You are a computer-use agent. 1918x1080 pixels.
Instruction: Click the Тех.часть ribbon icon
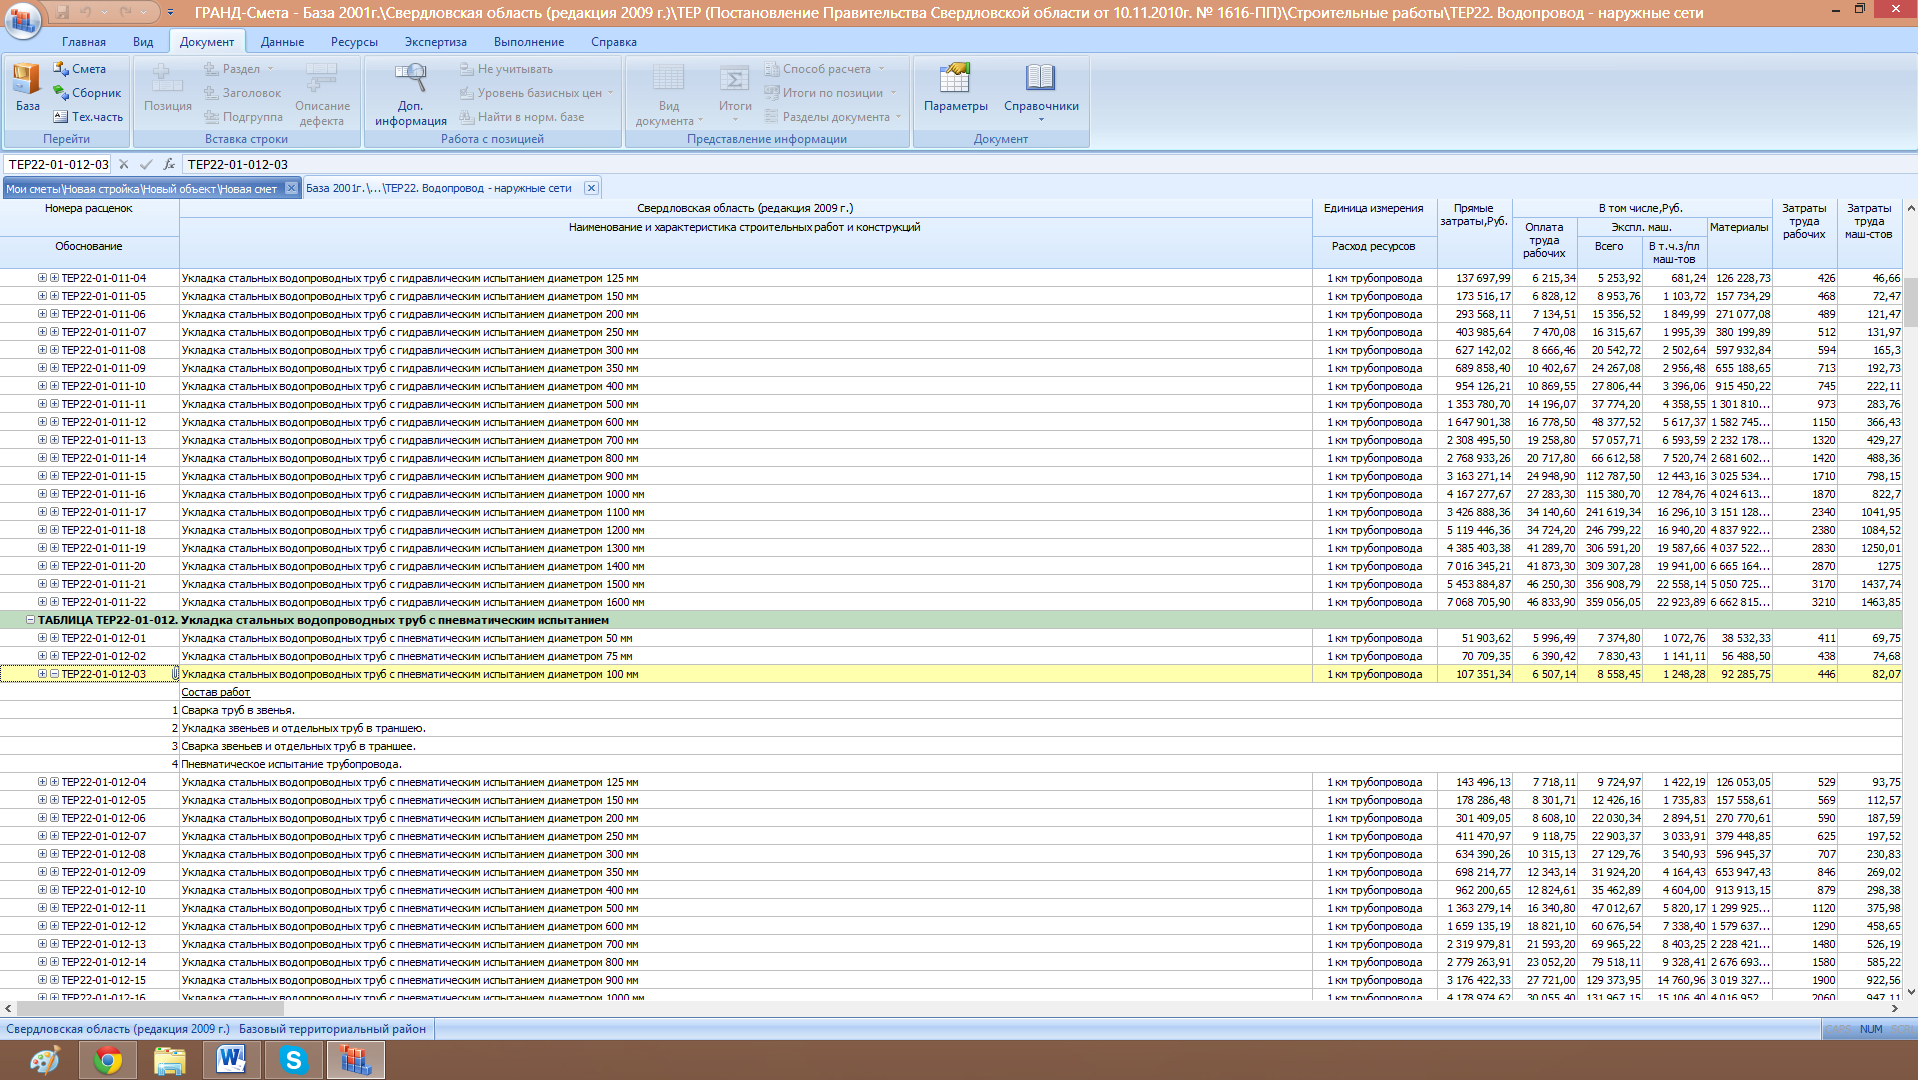[88, 117]
